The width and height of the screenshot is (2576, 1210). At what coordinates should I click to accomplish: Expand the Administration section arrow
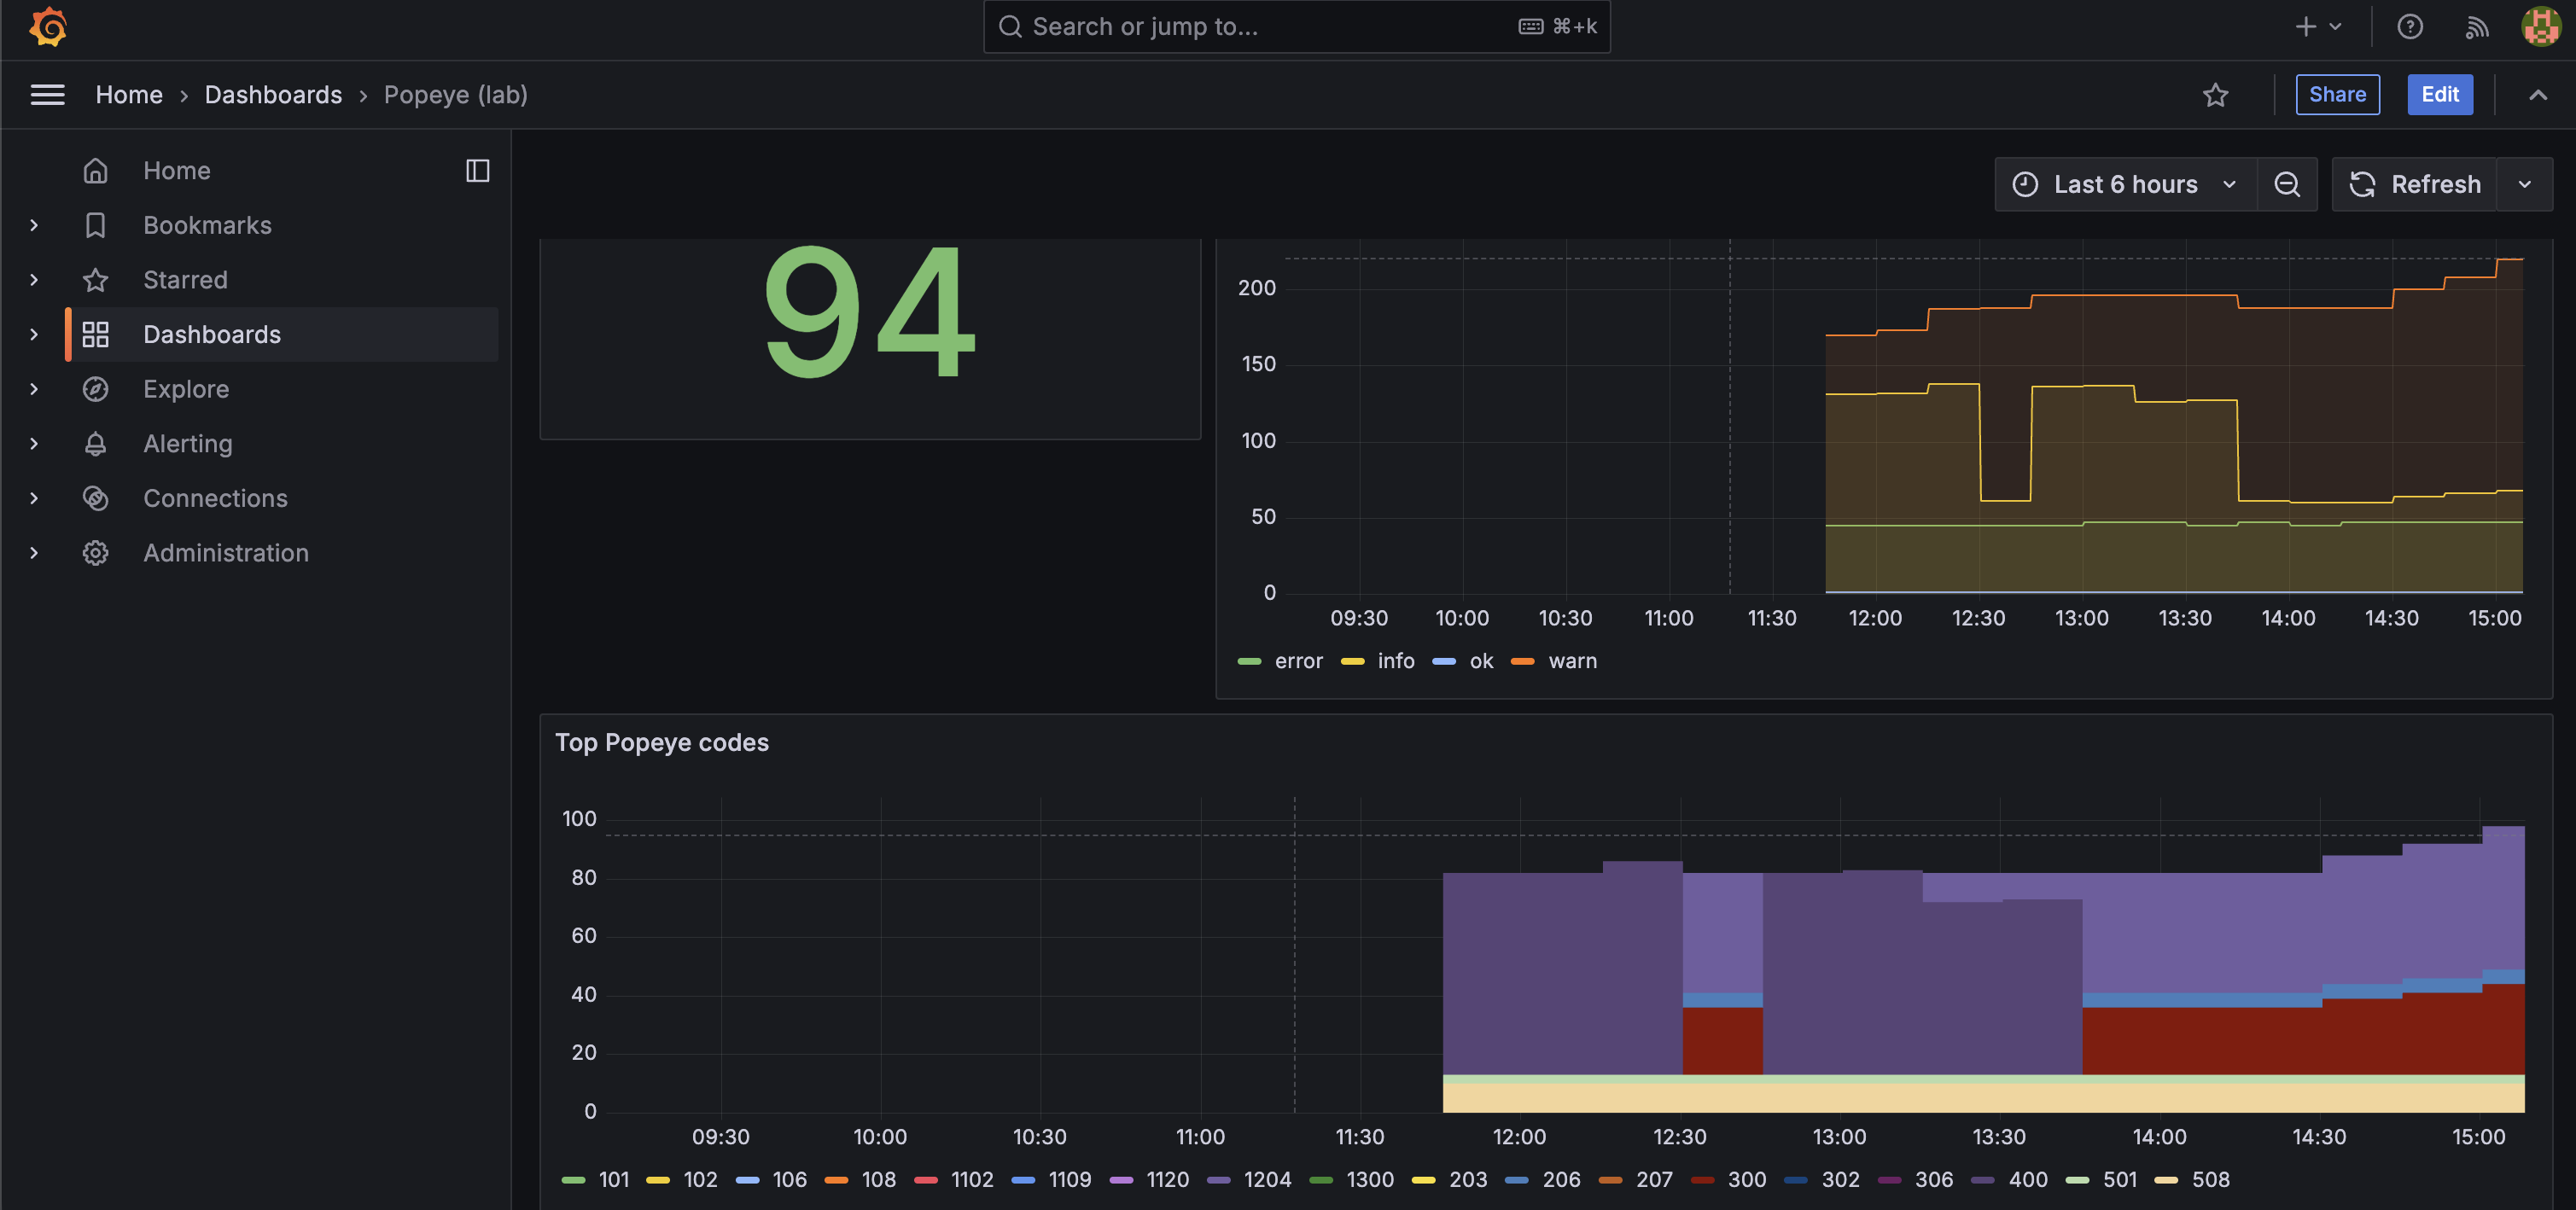click(x=34, y=553)
